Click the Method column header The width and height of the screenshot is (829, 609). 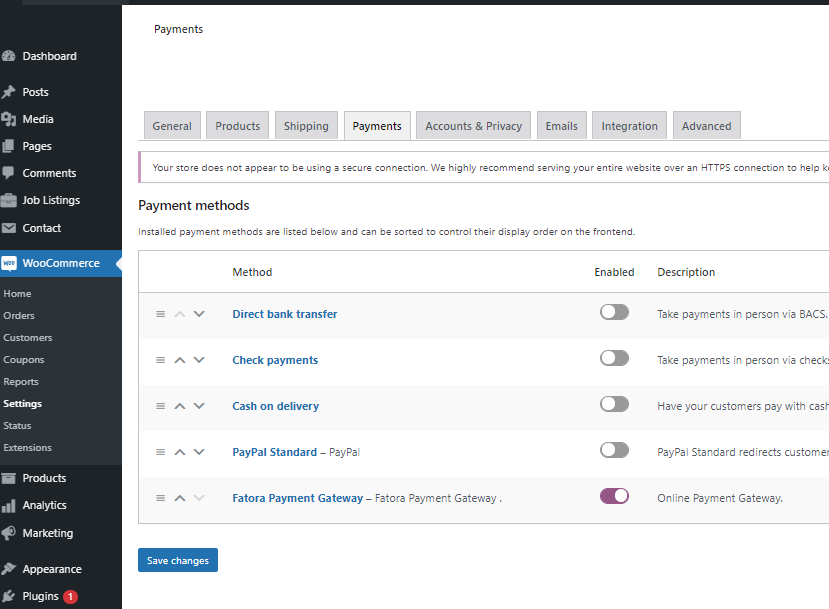coord(252,272)
